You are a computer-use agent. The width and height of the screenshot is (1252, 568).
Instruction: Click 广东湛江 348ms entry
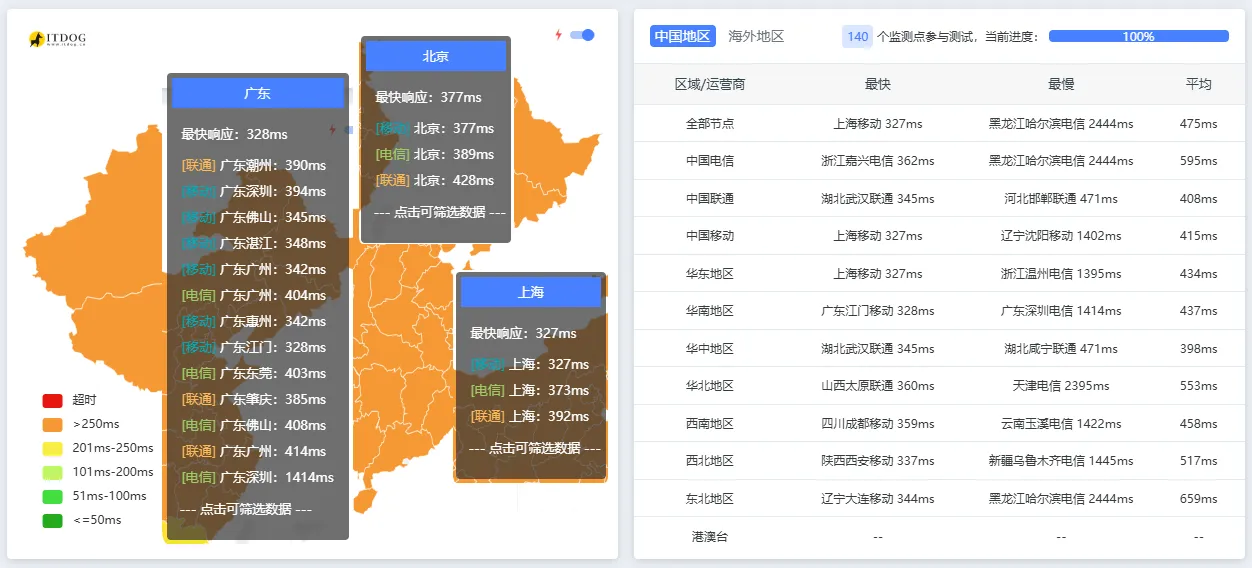(254, 243)
